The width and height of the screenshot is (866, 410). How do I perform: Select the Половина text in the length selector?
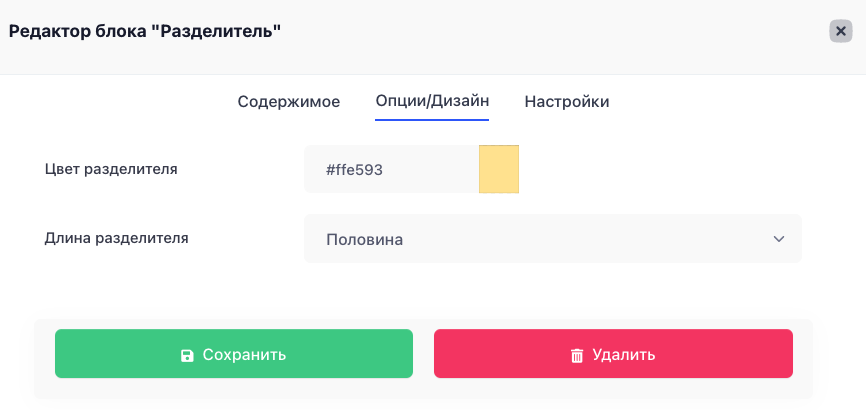pyautogui.click(x=365, y=240)
